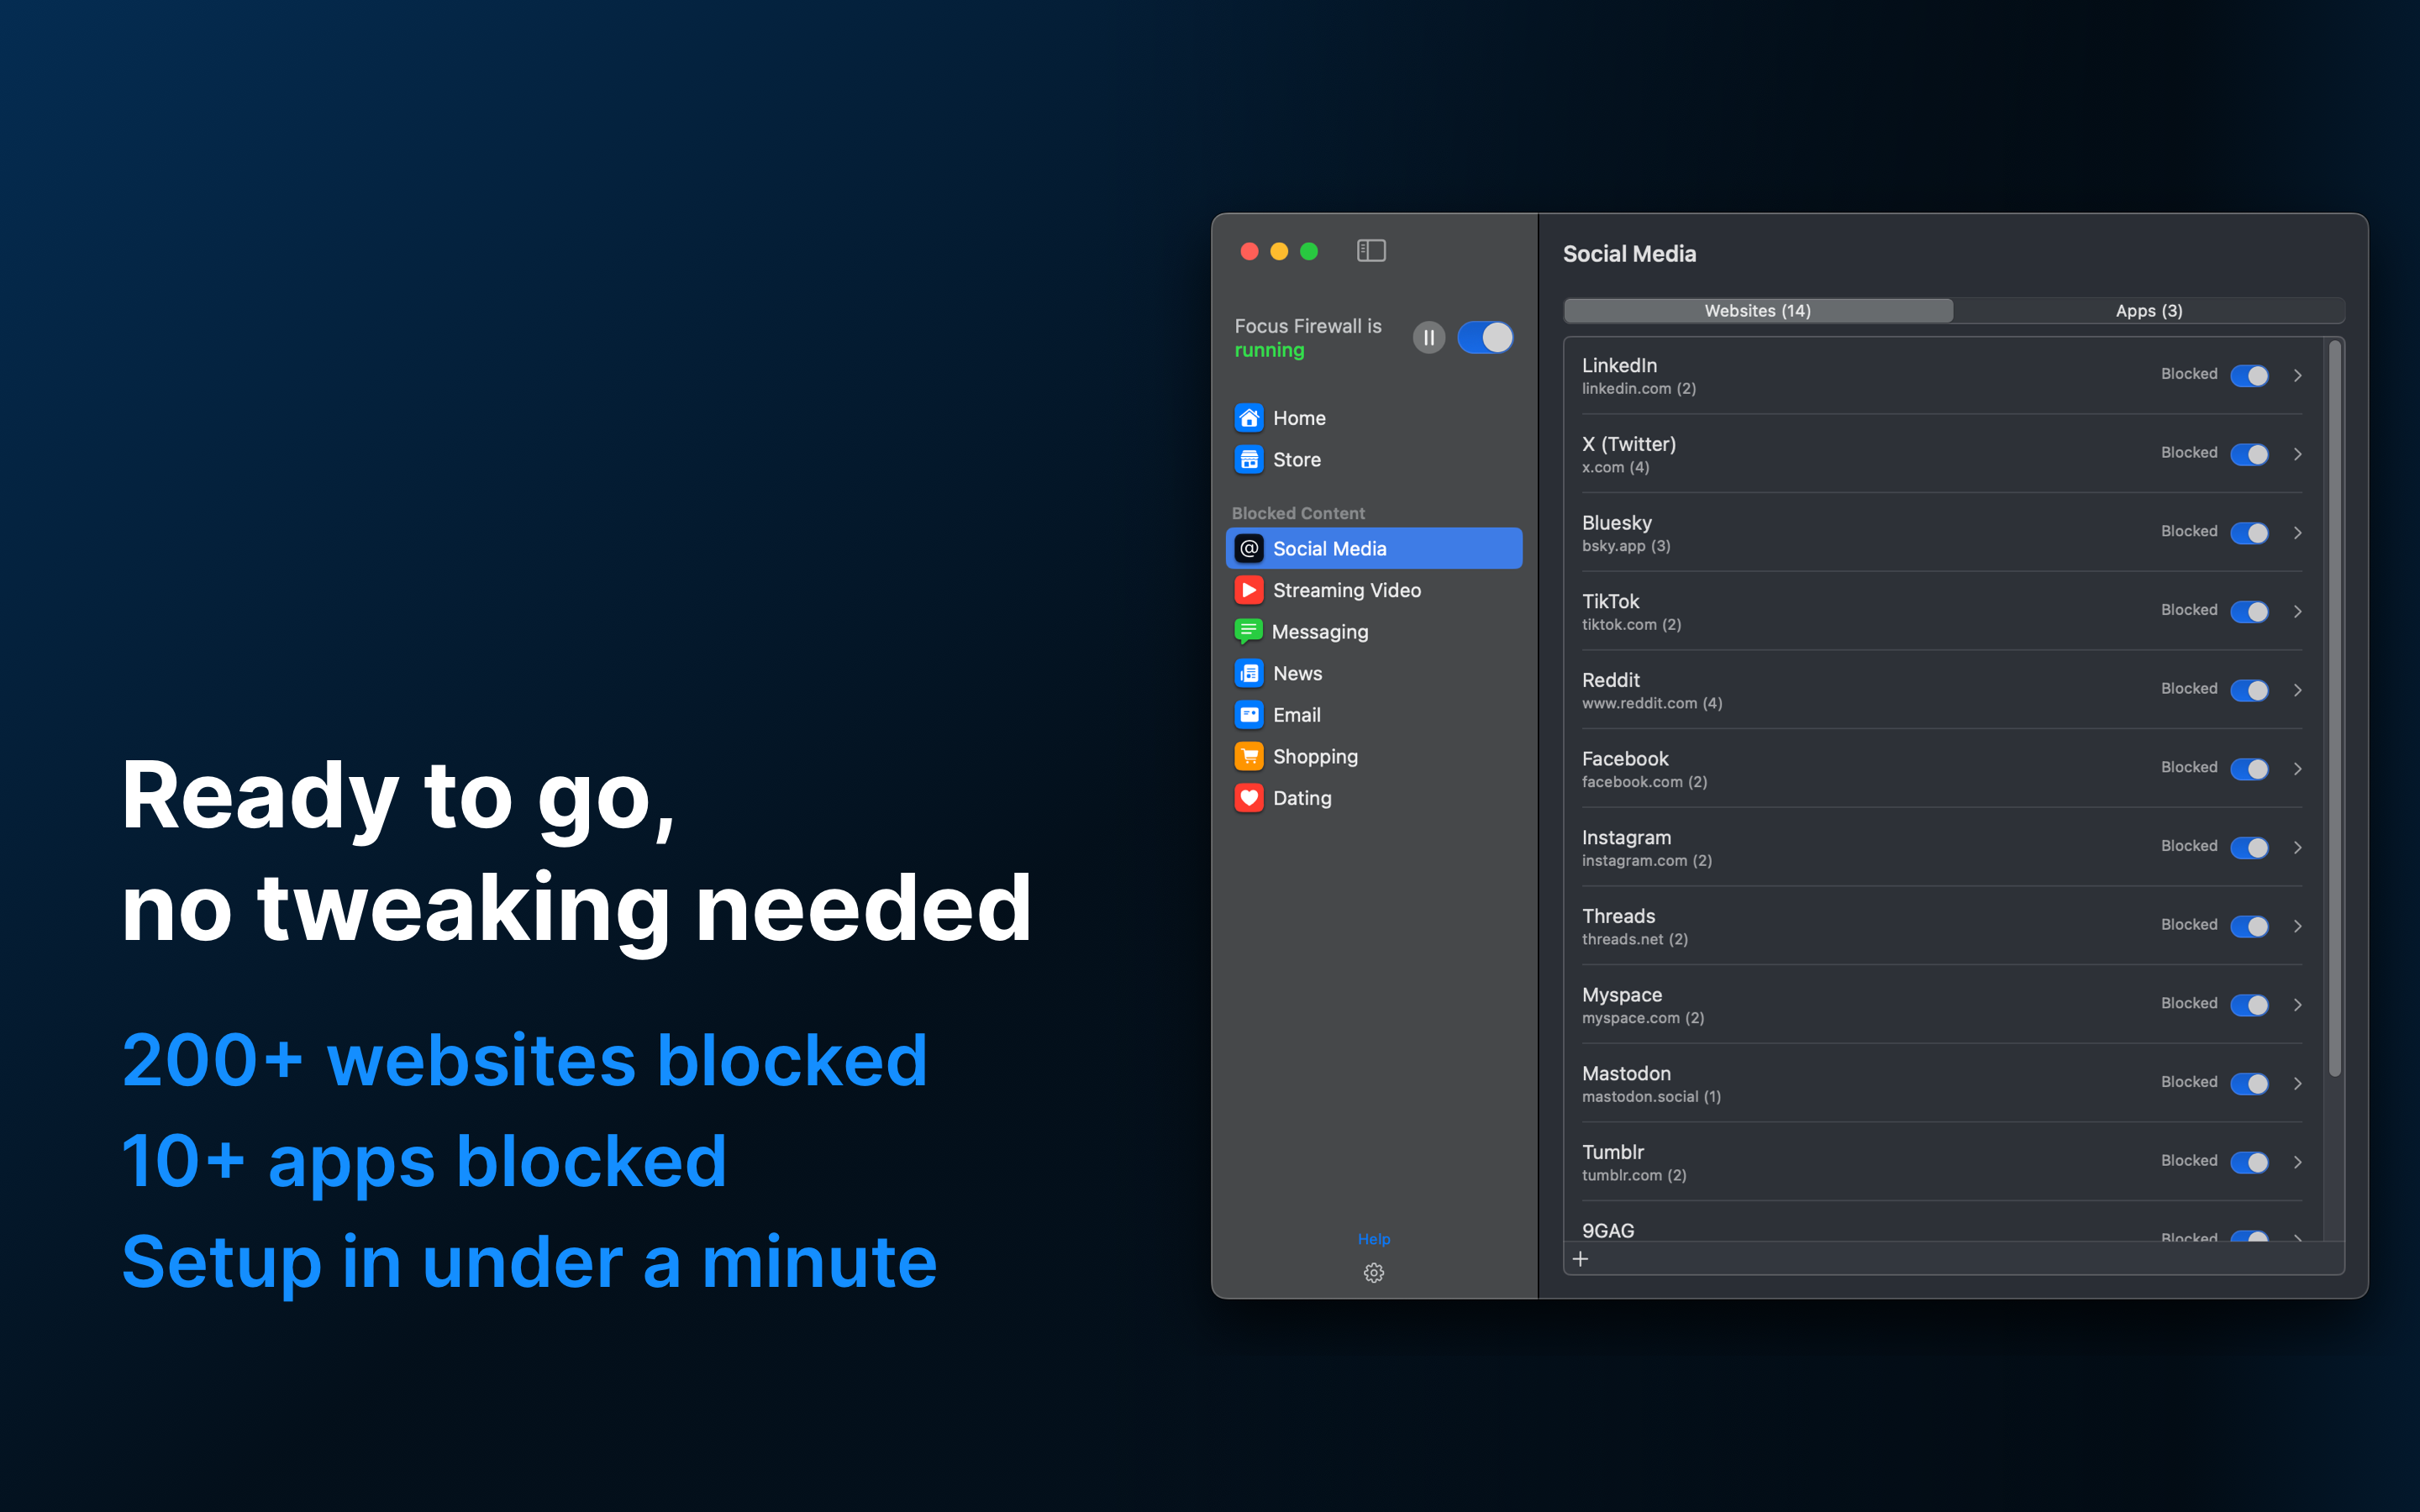Screen dimensions: 2420x1512
Task: Turn off the main Focus Firewall switch
Action: tap(1485, 338)
